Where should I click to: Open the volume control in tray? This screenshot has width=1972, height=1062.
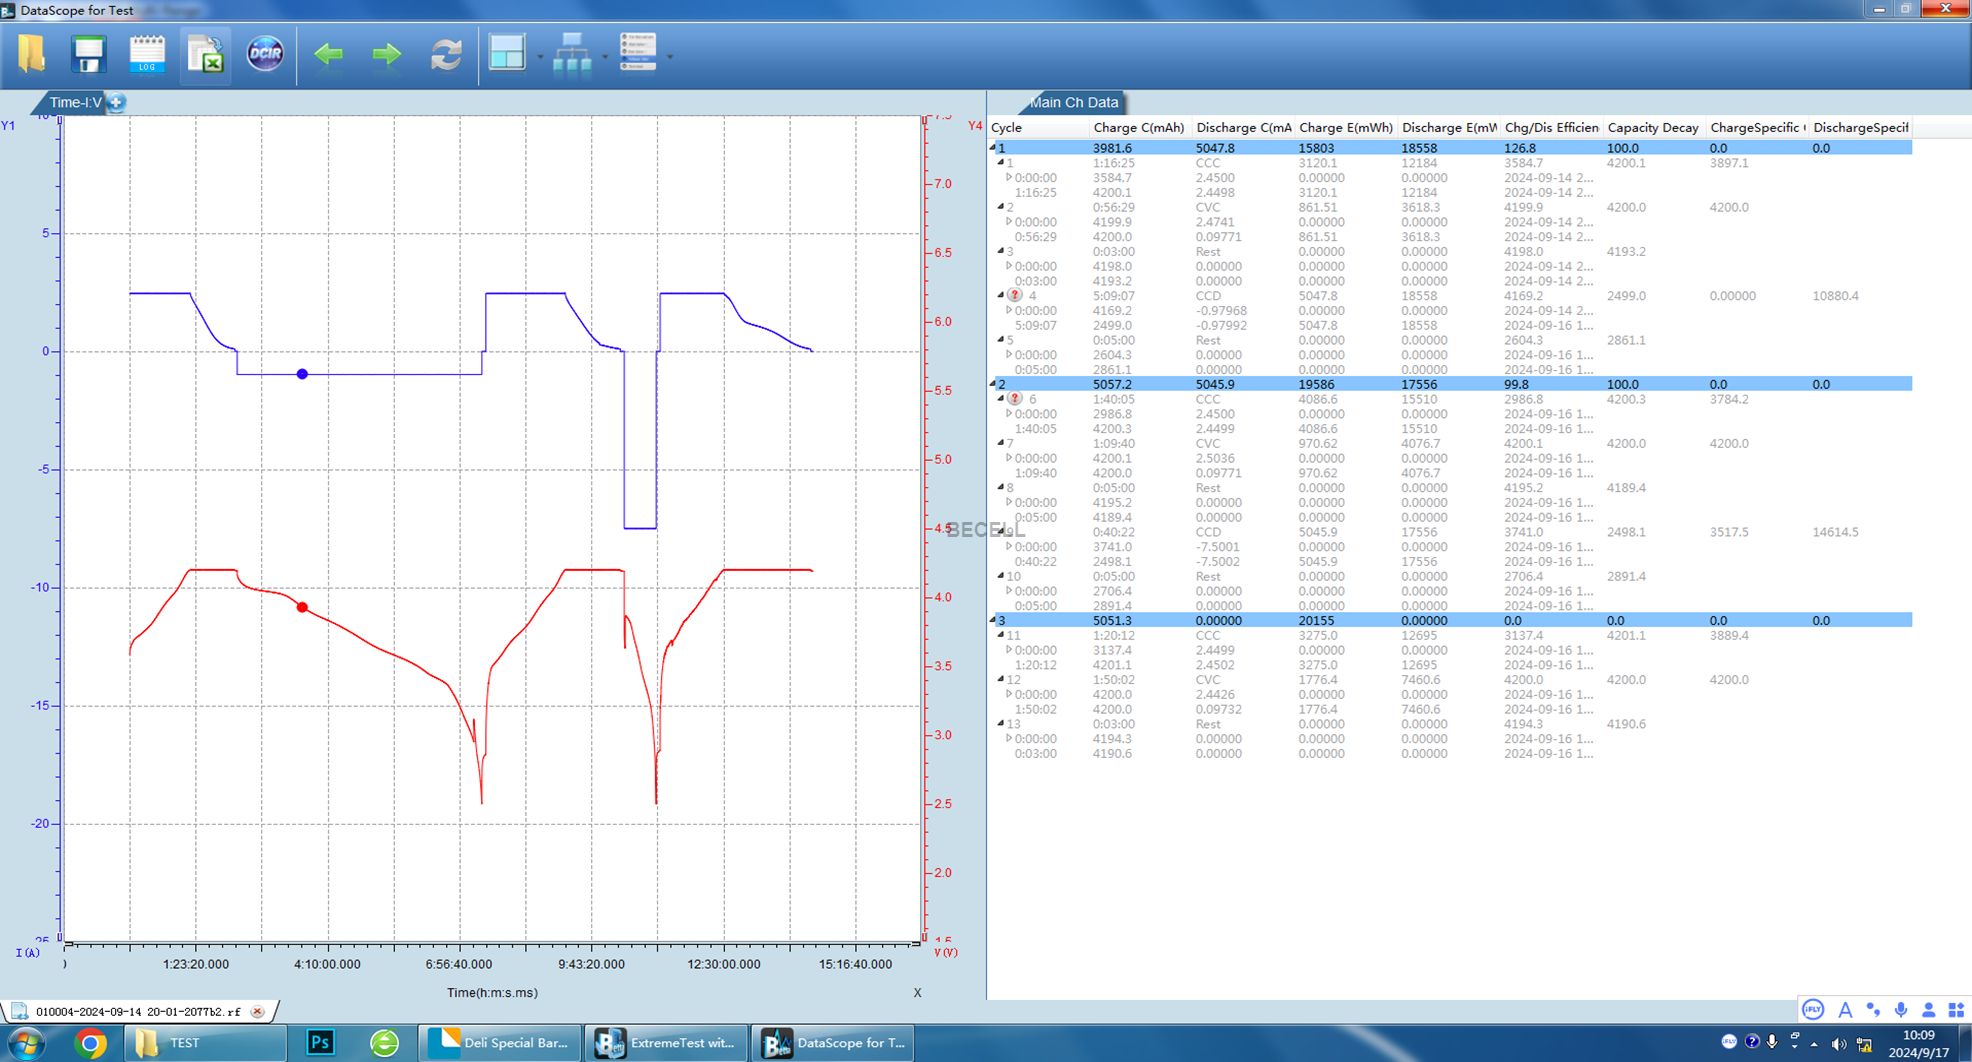click(x=1838, y=1044)
